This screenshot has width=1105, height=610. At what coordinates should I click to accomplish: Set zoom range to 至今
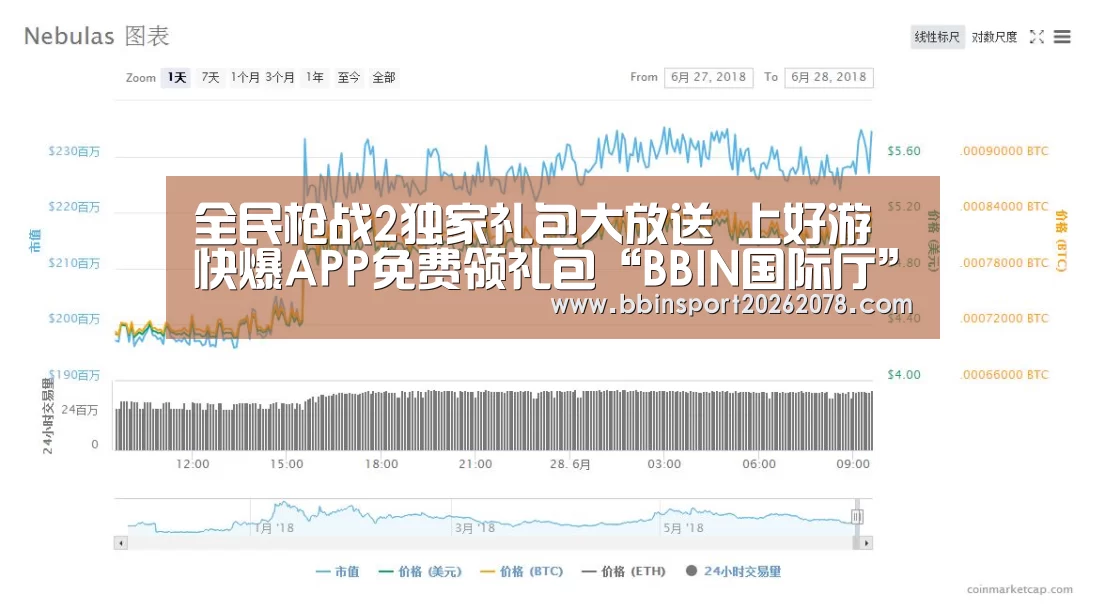pyautogui.click(x=348, y=77)
